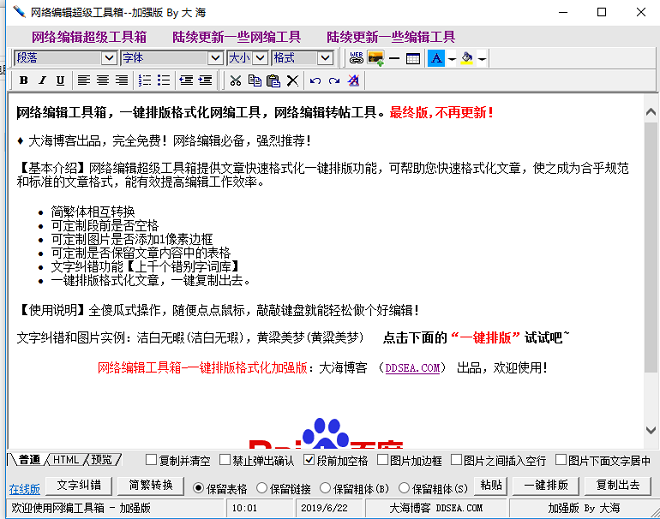Click the 粘贴 paste button
This screenshot has height=519, width=660.
point(491,486)
